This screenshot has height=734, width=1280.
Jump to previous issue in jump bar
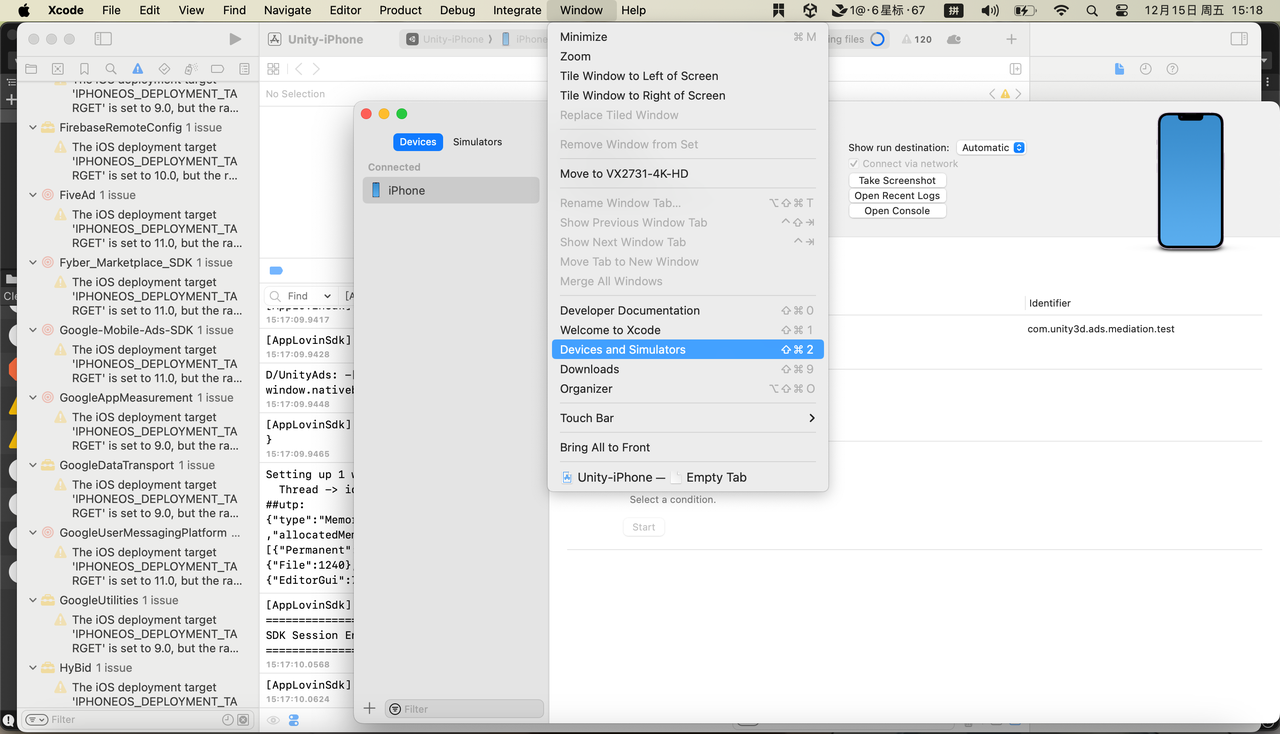pos(992,94)
